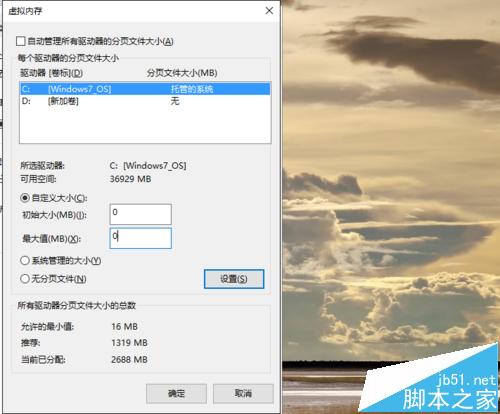Enable automatic paging file management checkbox

tap(21, 41)
